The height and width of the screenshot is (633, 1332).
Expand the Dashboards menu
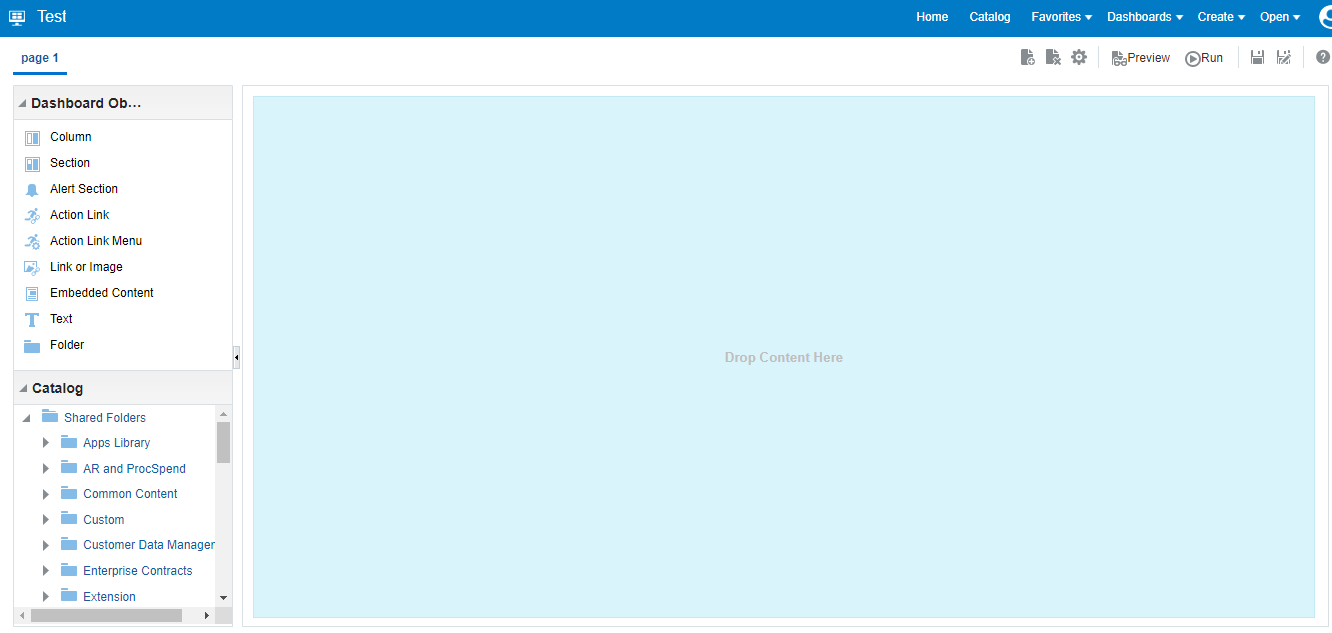tap(1143, 16)
